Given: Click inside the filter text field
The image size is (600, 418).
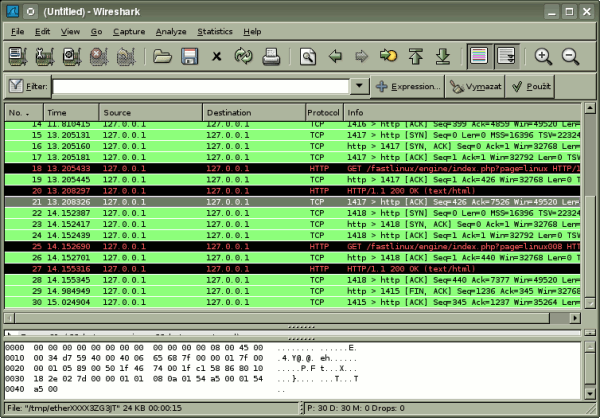Looking at the screenshot, I should click(x=201, y=87).
